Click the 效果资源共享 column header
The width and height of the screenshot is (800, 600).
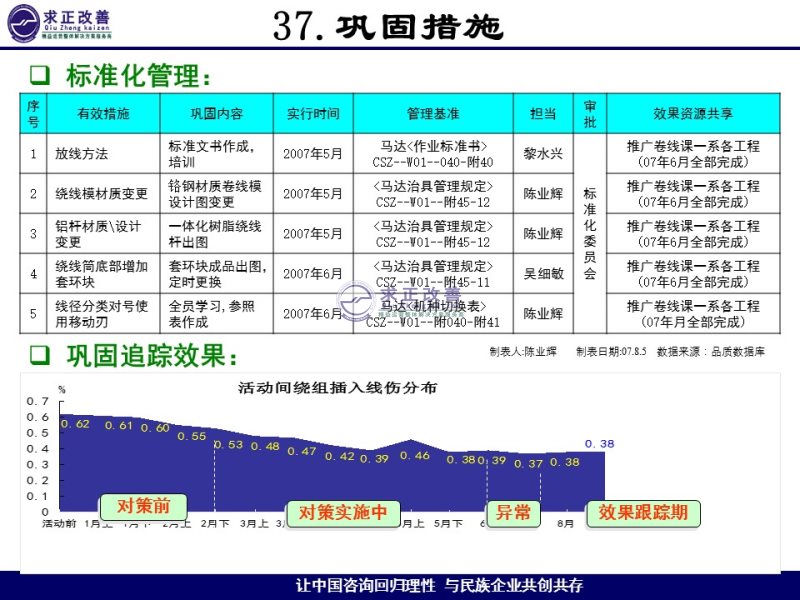(x=693, y=114)
